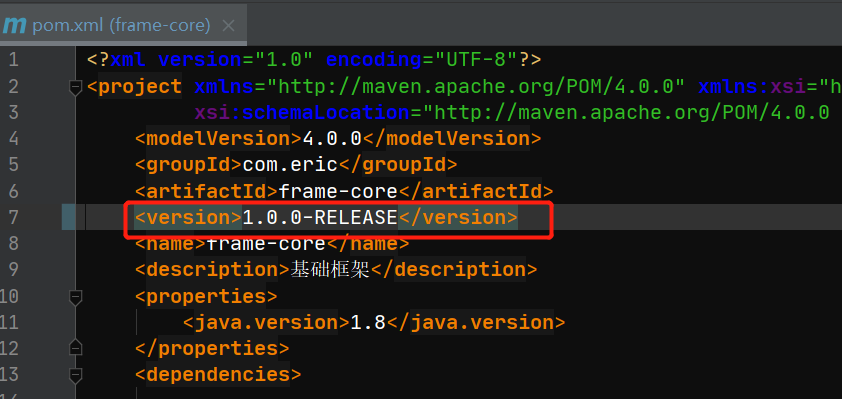842x399 pixels.
Task: Collapse the properties section fold marker
Action: point(76,297)
